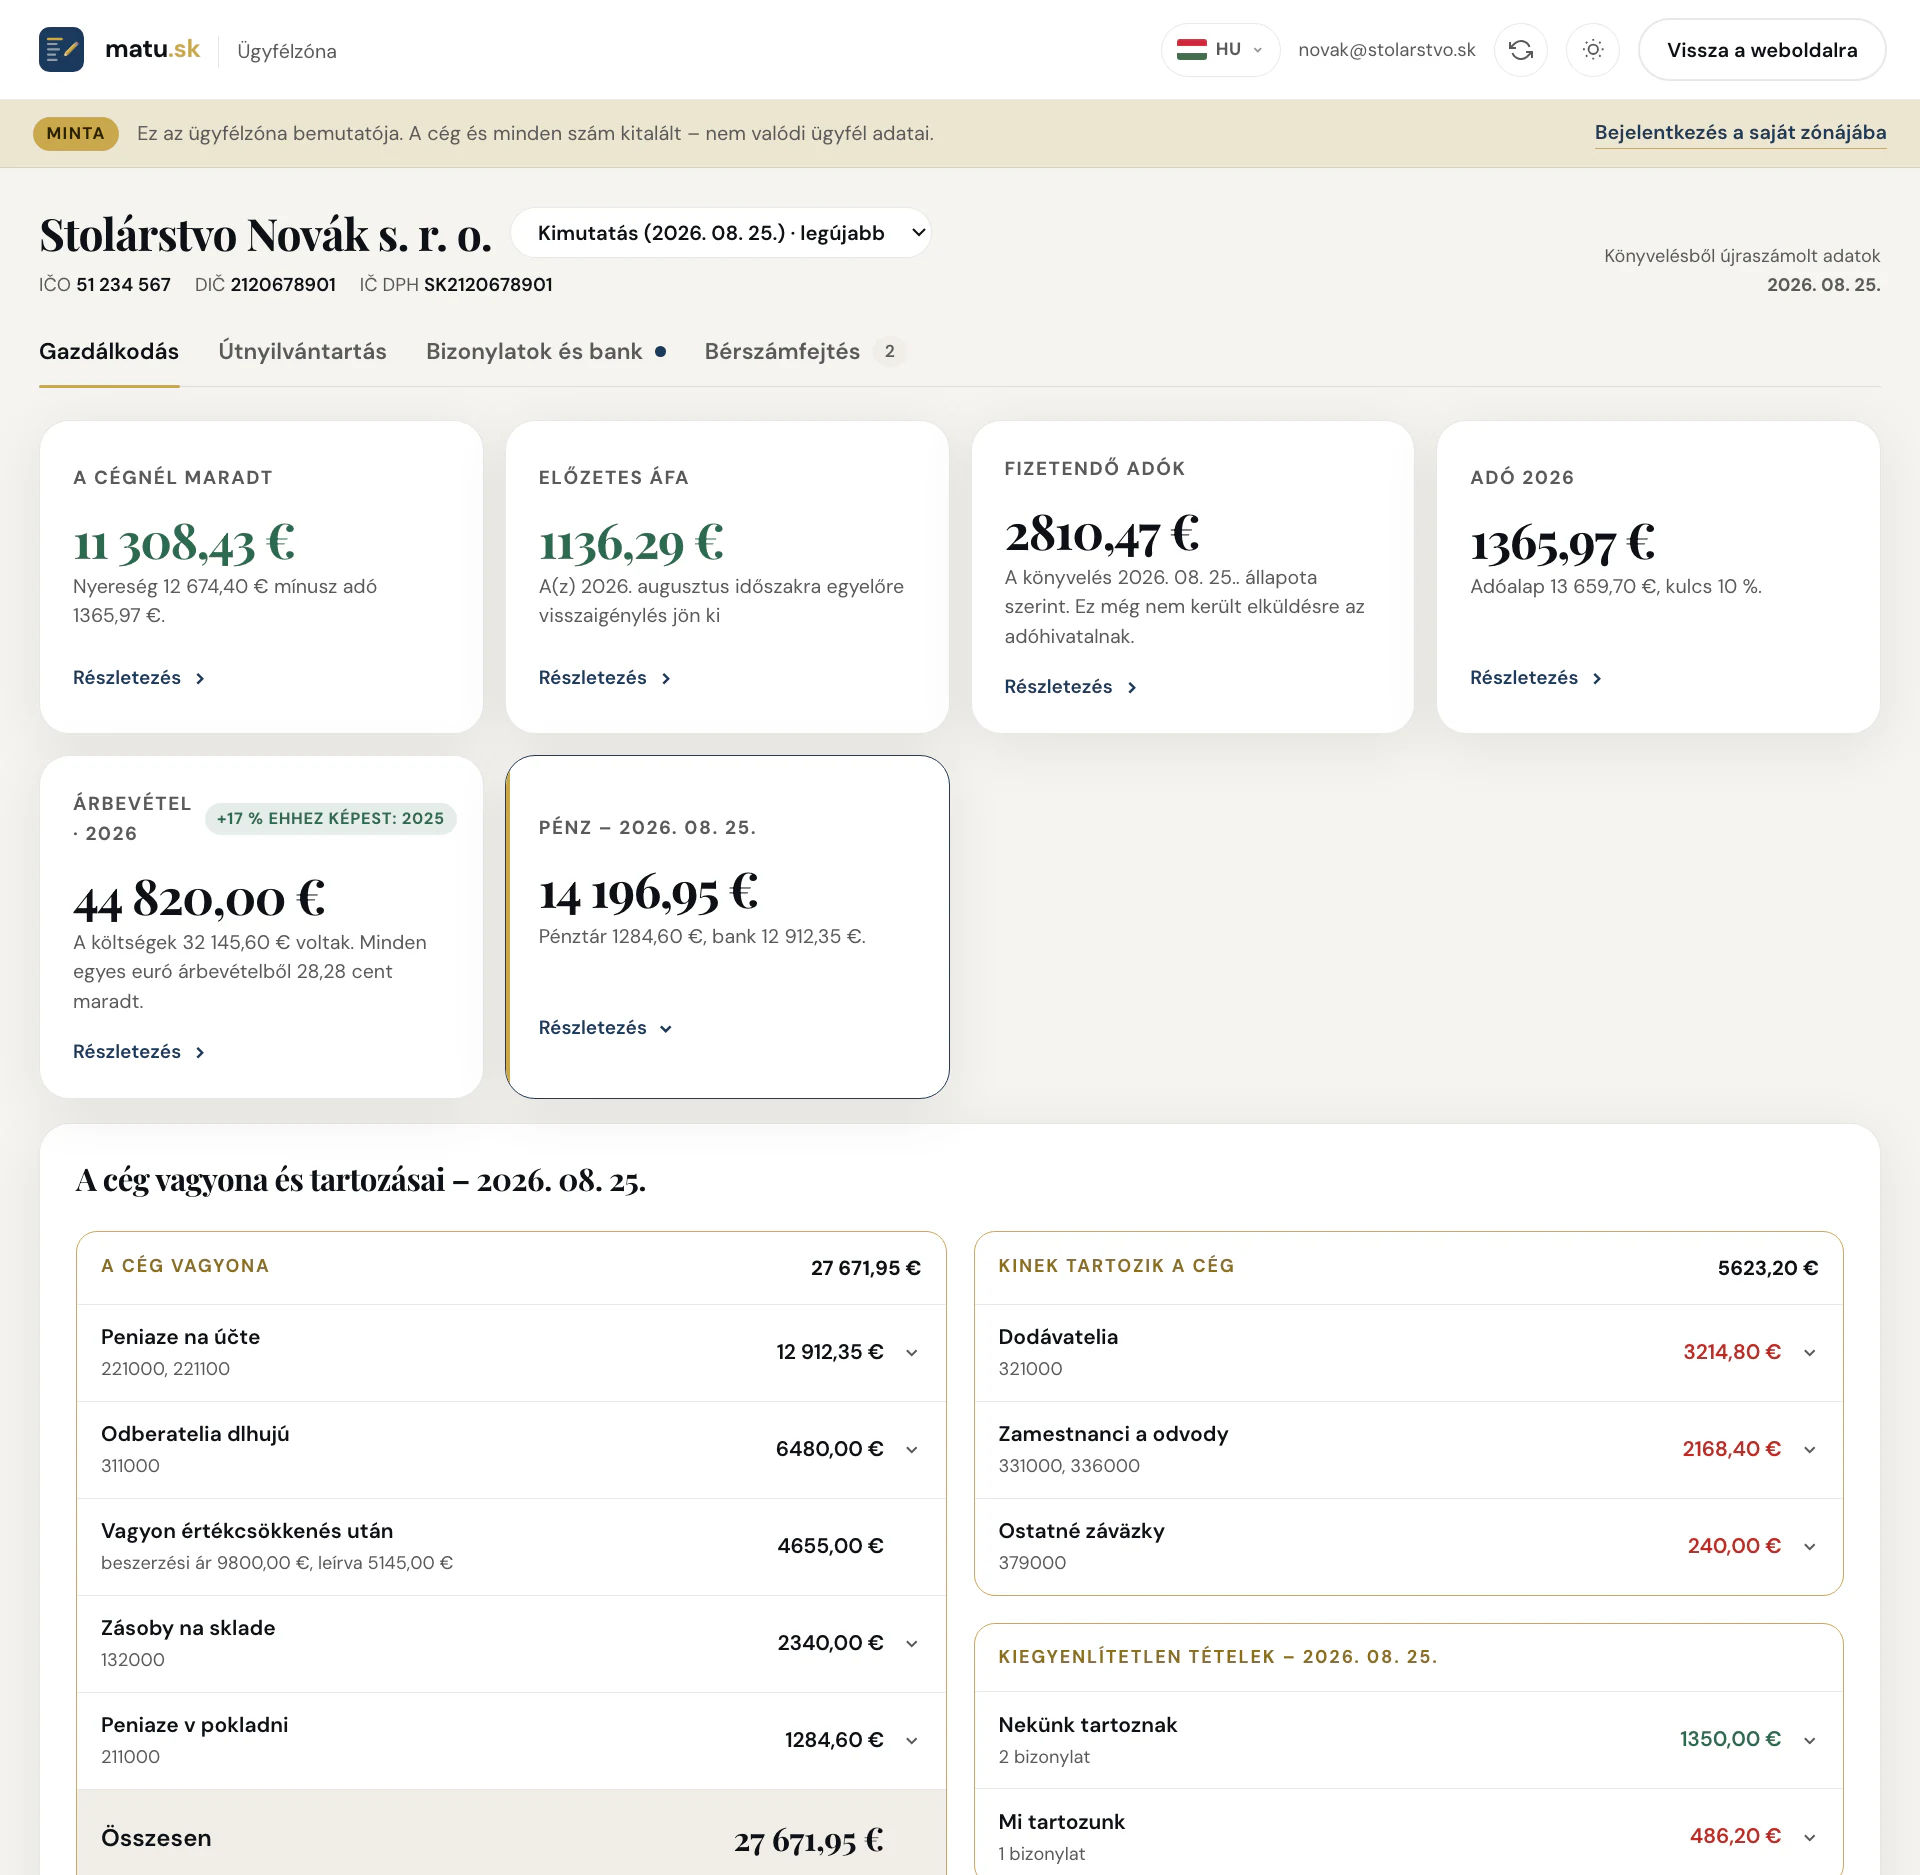The image size is (1920, 1875).
Task: Click the IČ DPH number SK2120678901
Action: (x=488, y=284)
